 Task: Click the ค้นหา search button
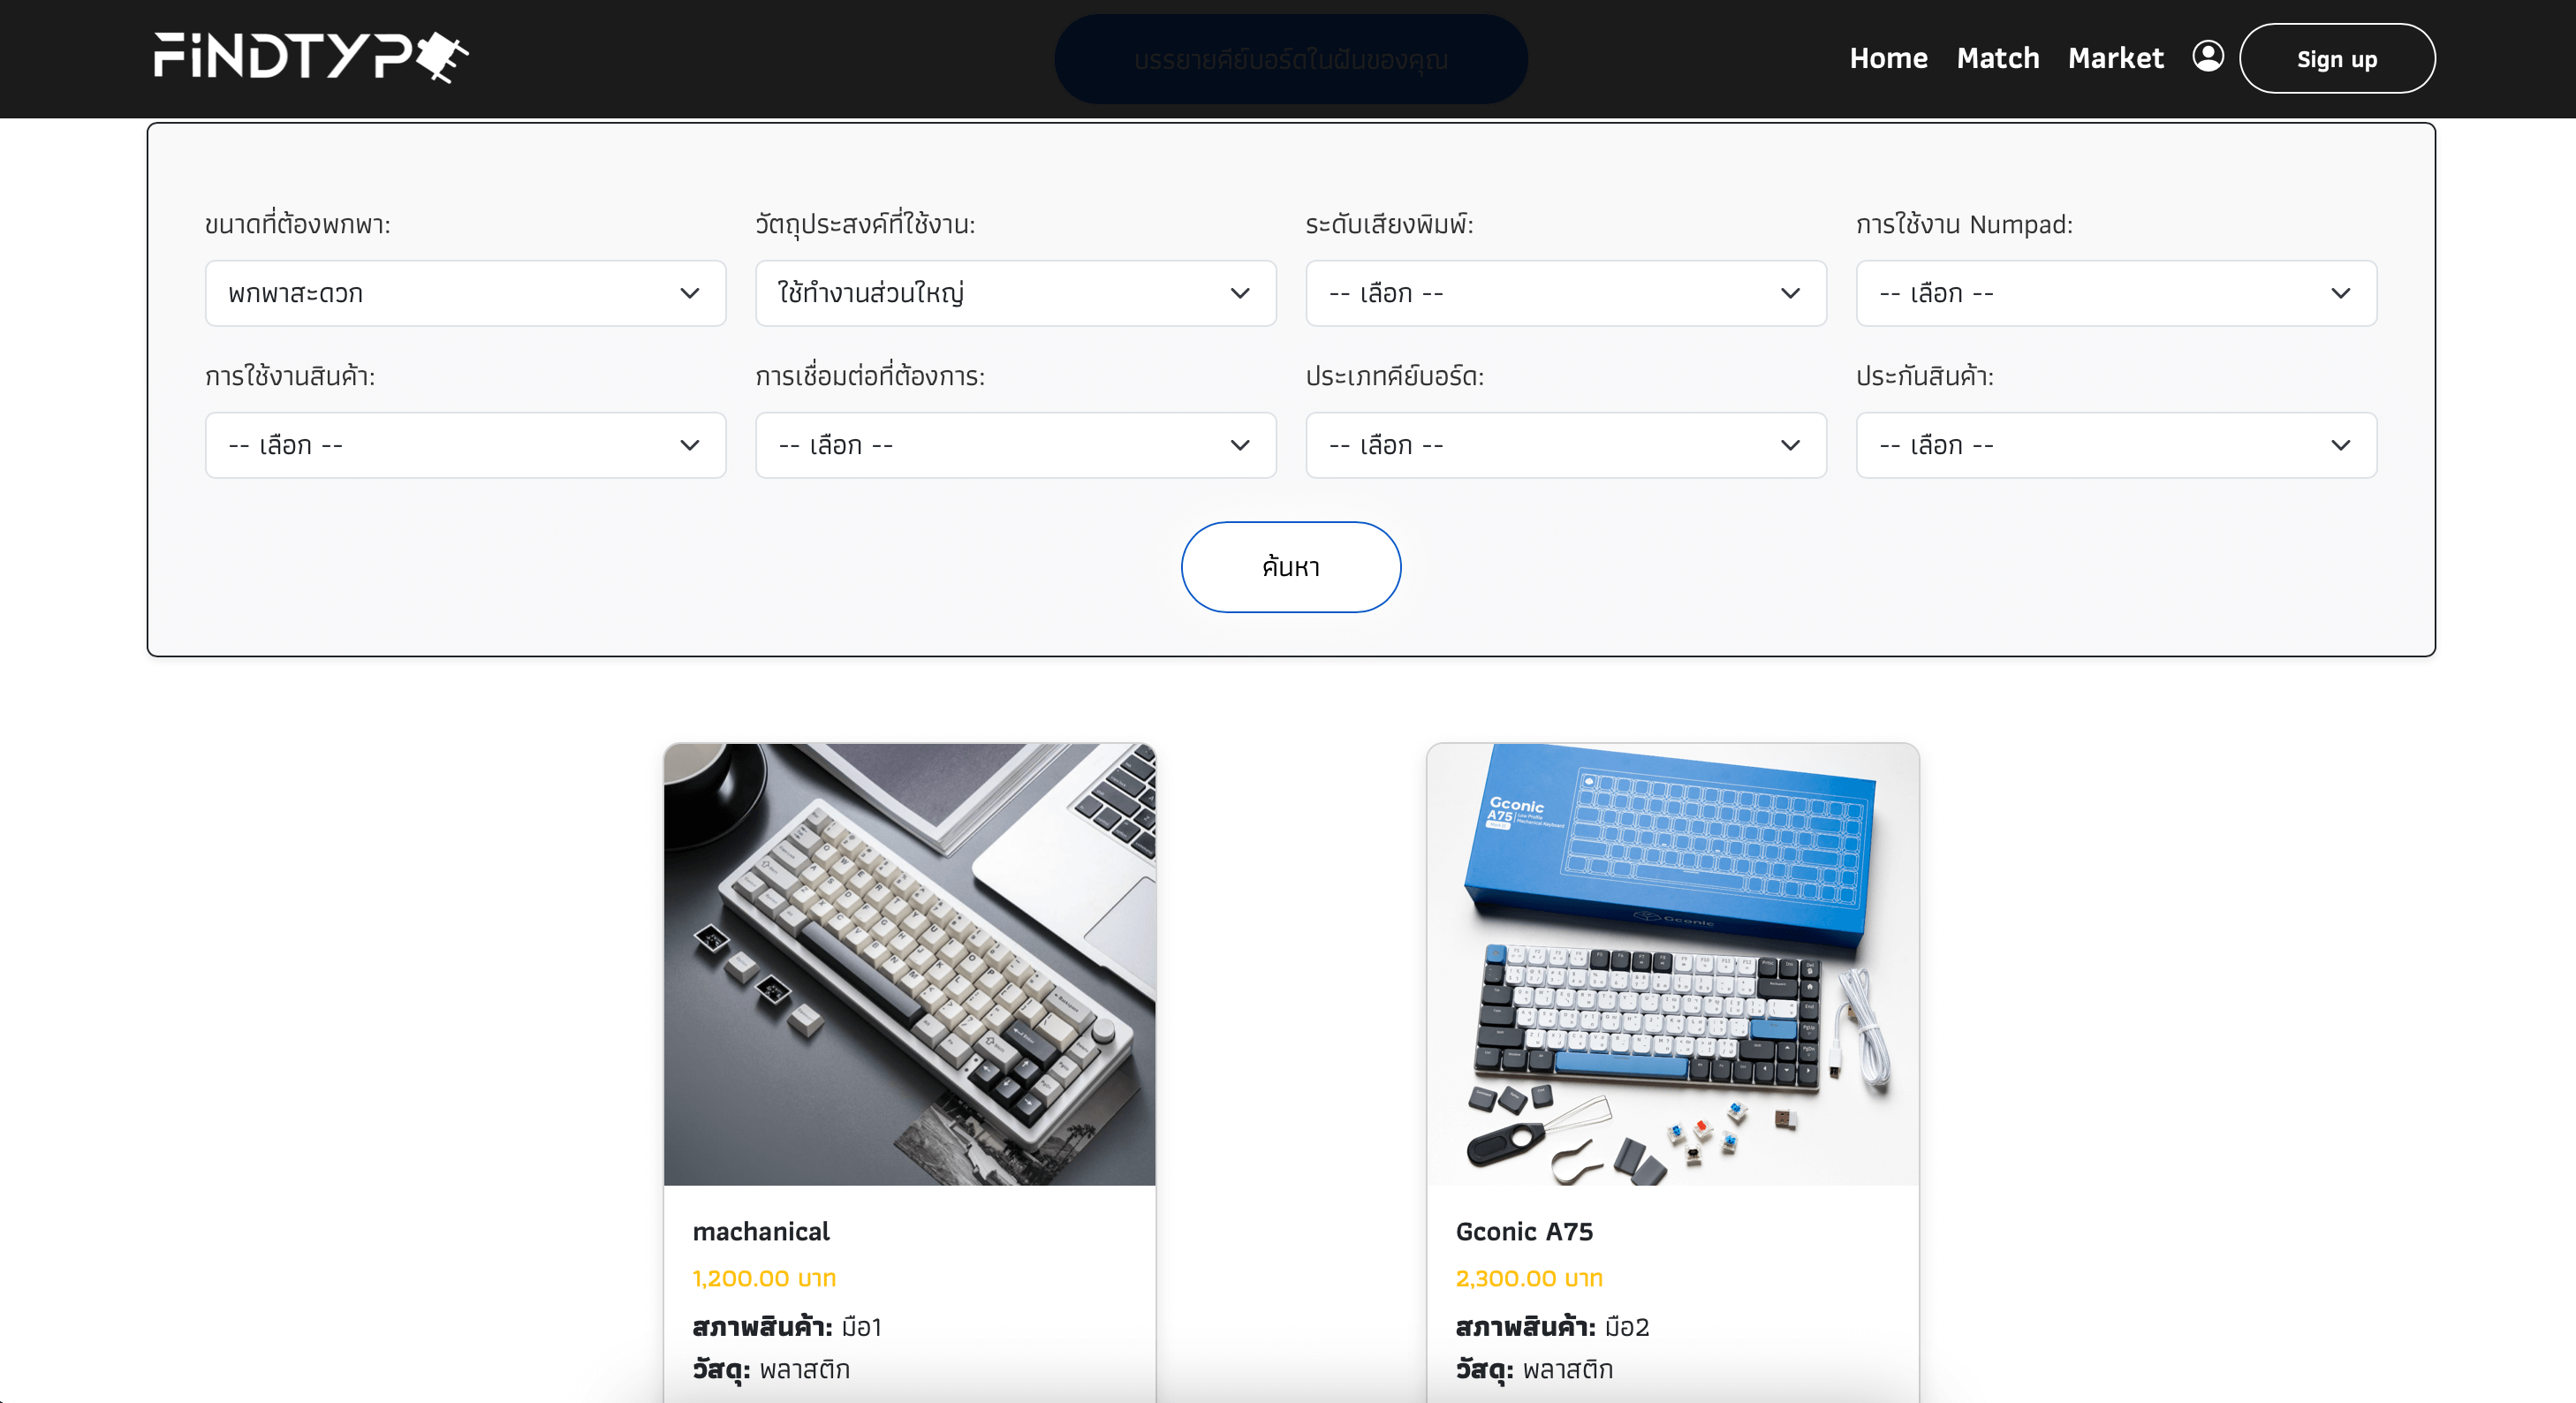(1290, 567)
